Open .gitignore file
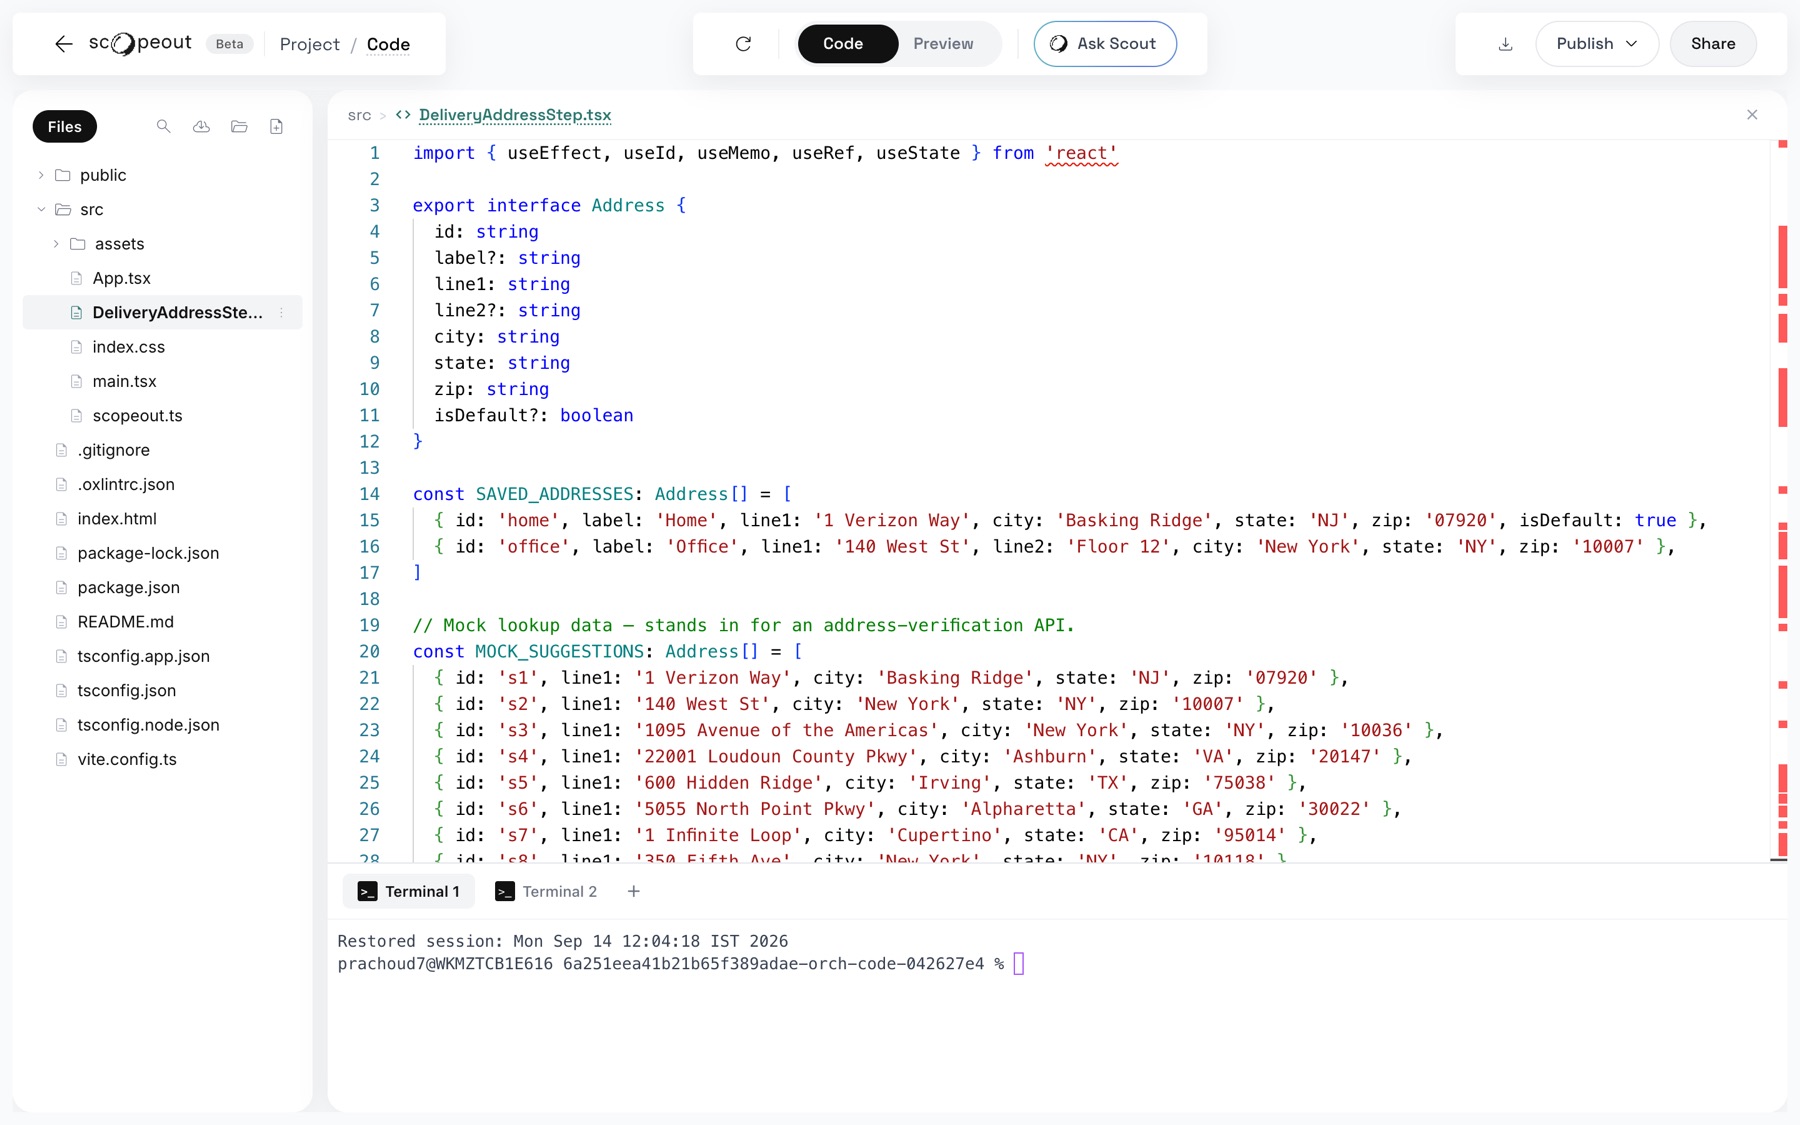This screenshot has width=1800, height=1125. [x=162, y=450]
